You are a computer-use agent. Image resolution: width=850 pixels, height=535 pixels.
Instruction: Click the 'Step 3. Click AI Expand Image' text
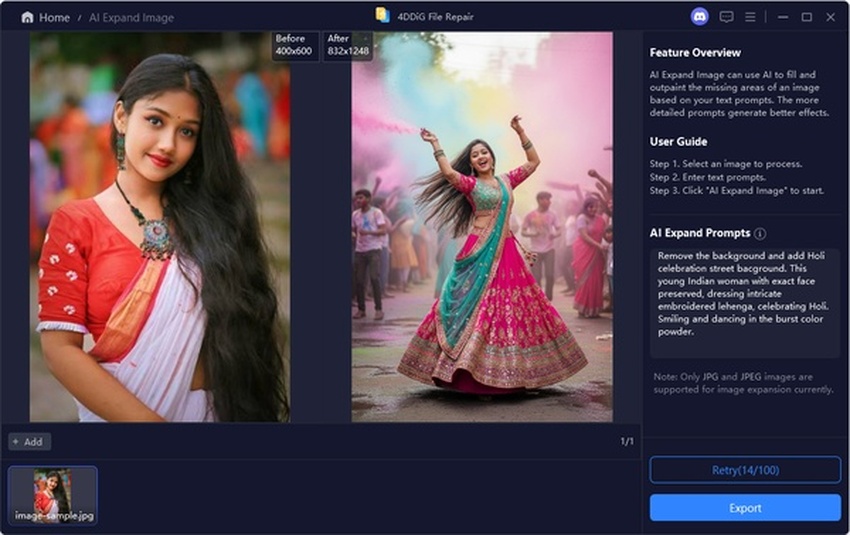[x=737, y=191]
